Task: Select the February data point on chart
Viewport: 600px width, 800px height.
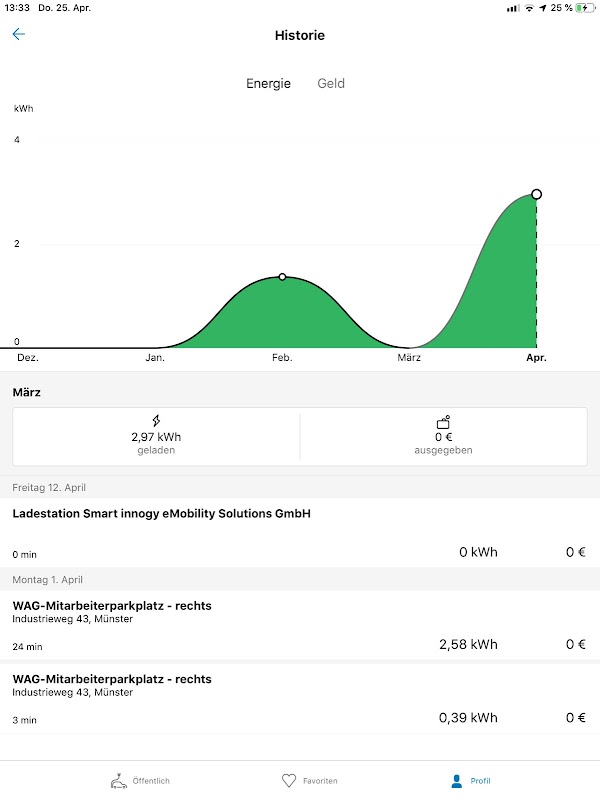Action: click(282, 277)
